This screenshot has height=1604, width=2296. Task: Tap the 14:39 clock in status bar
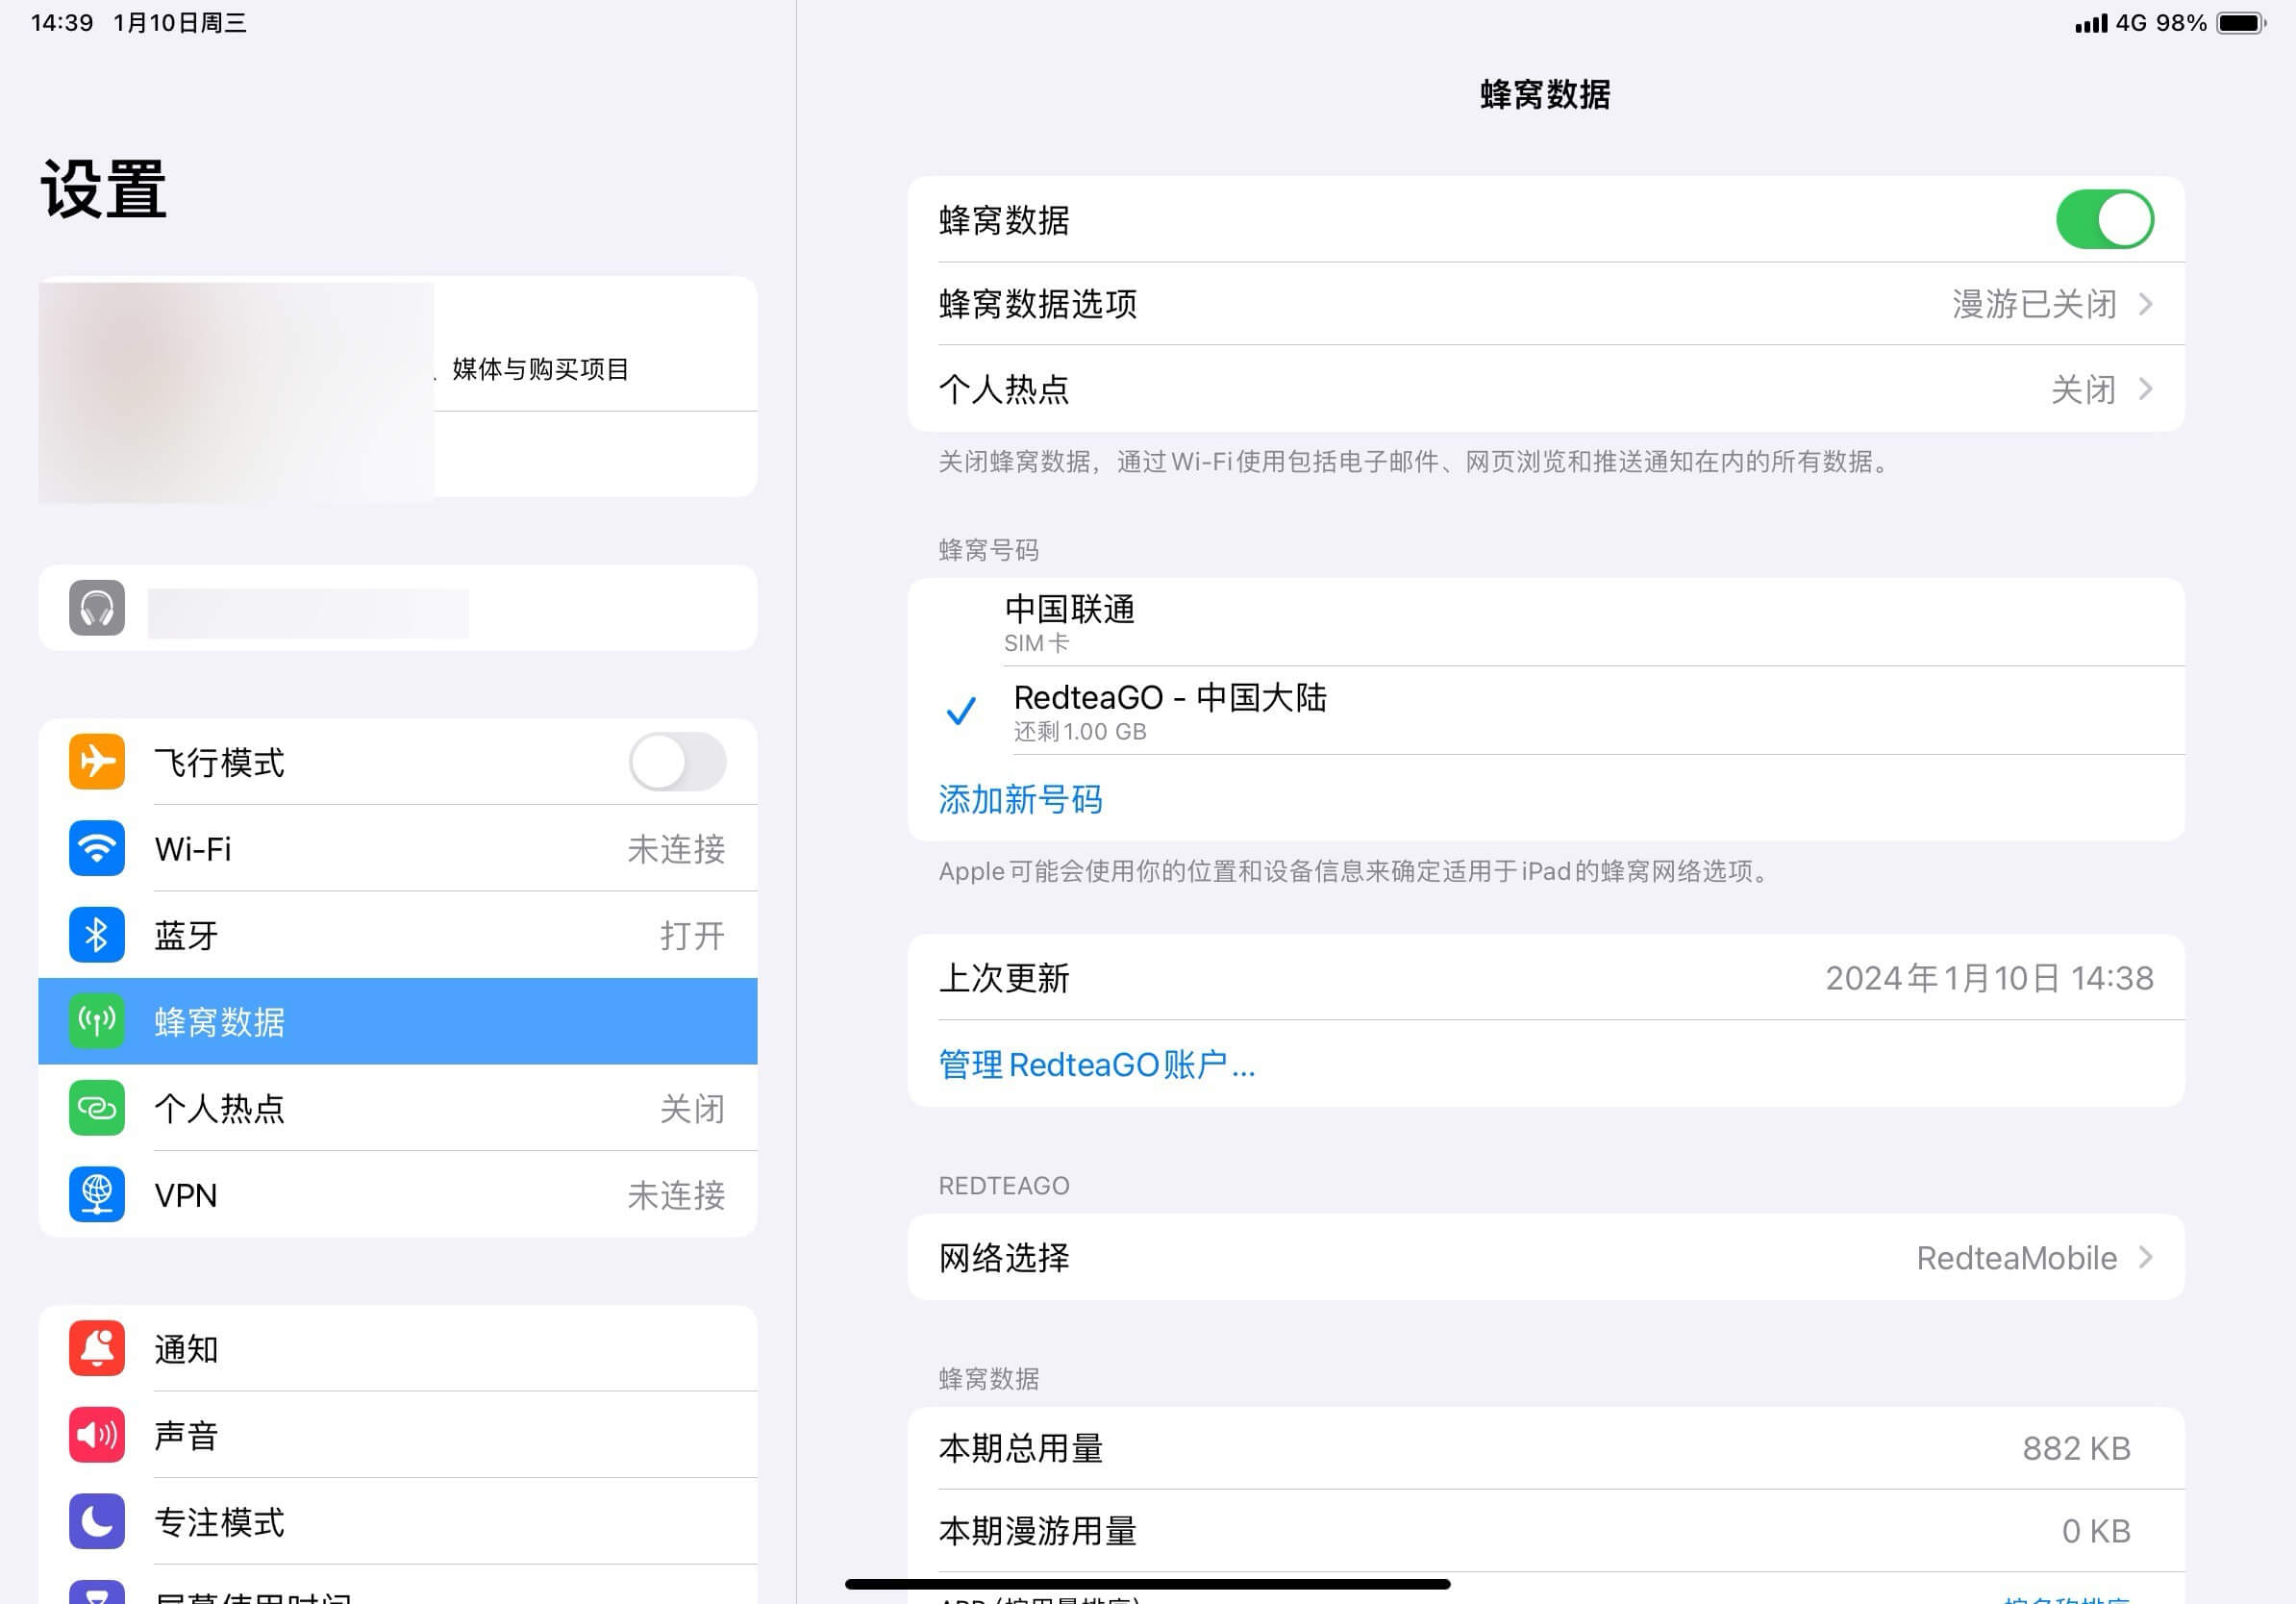pyautogui.click(x=62, y=23)
